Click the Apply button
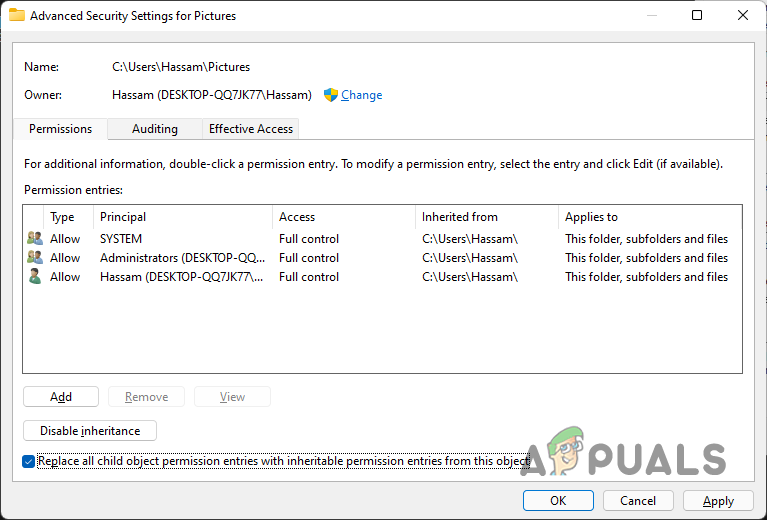767x520 pixels. [x=718, y=501]
